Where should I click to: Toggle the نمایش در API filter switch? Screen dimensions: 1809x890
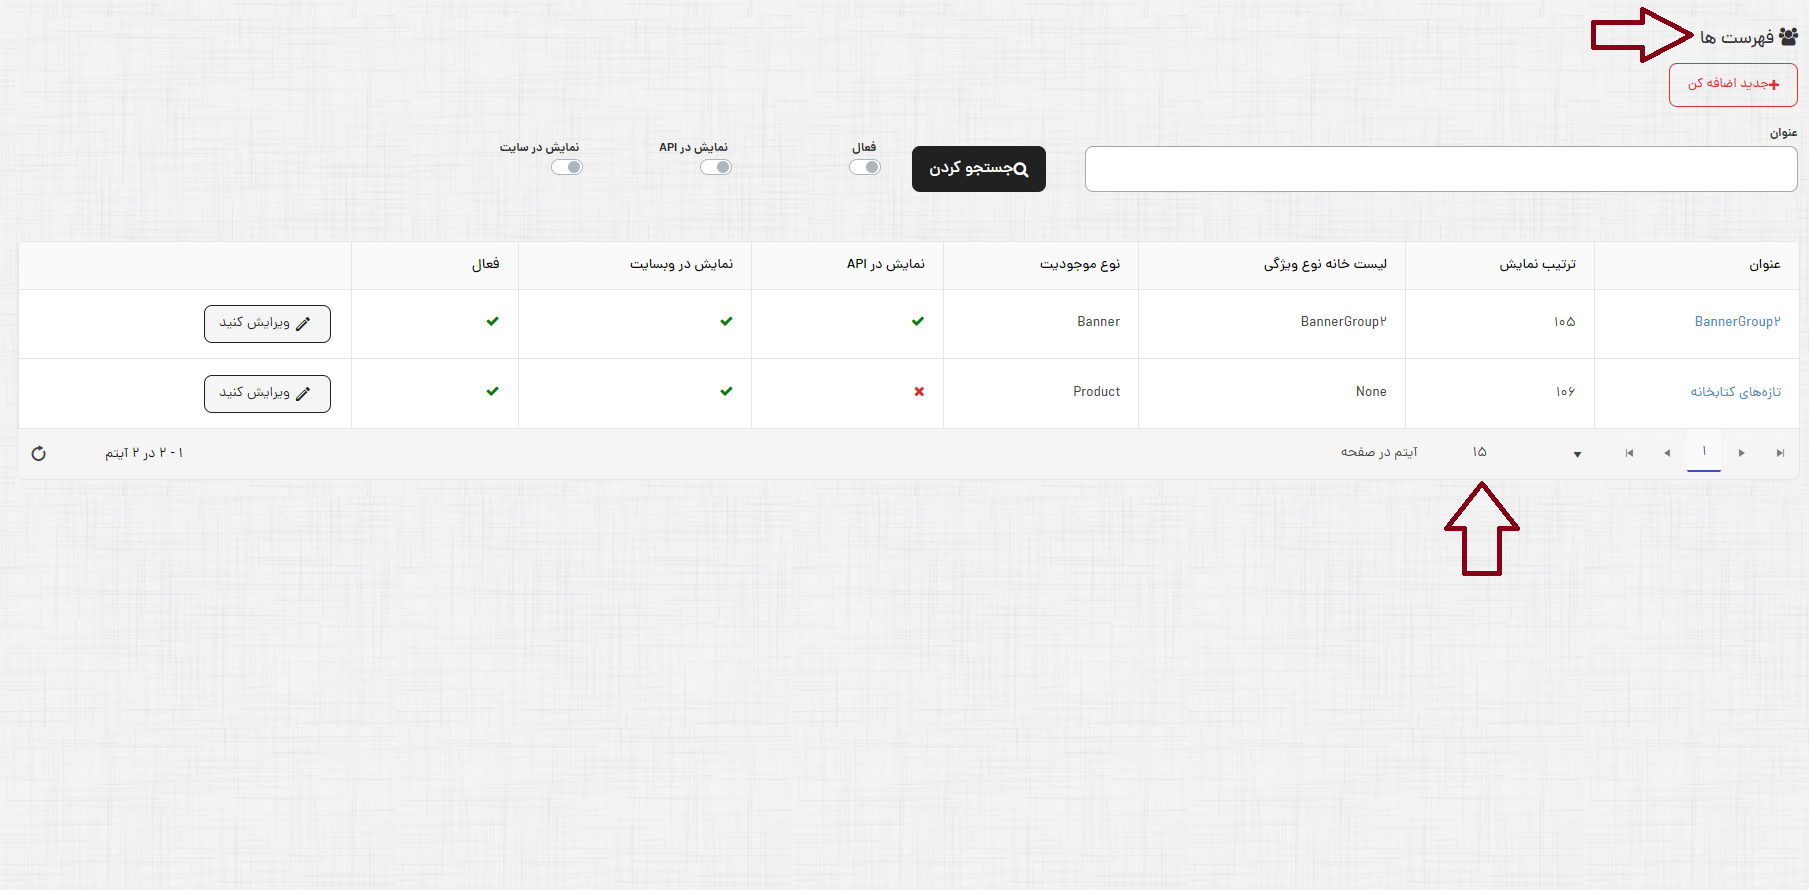click(x=716, y=167)
